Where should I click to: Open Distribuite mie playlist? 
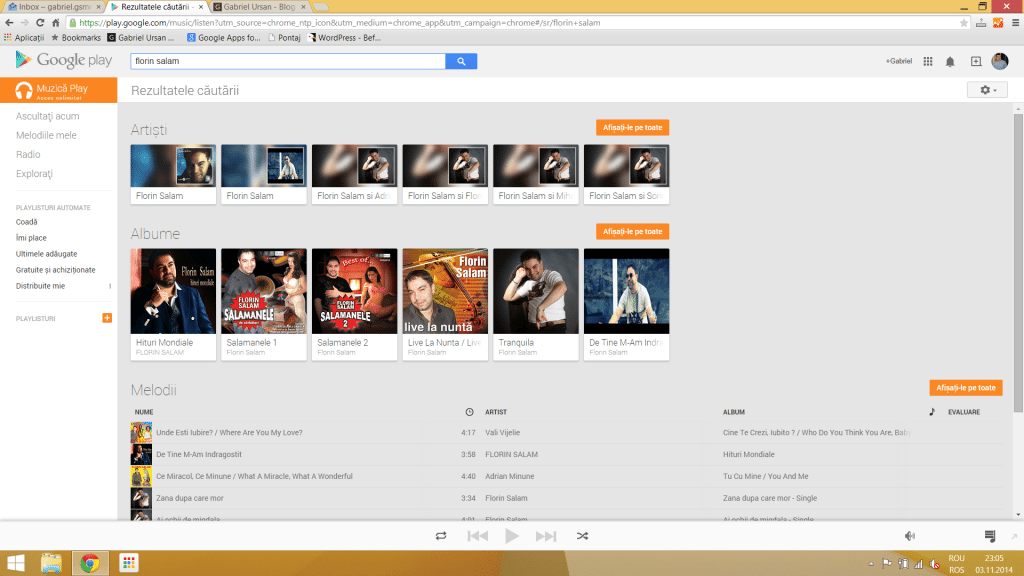coord(40,286)
